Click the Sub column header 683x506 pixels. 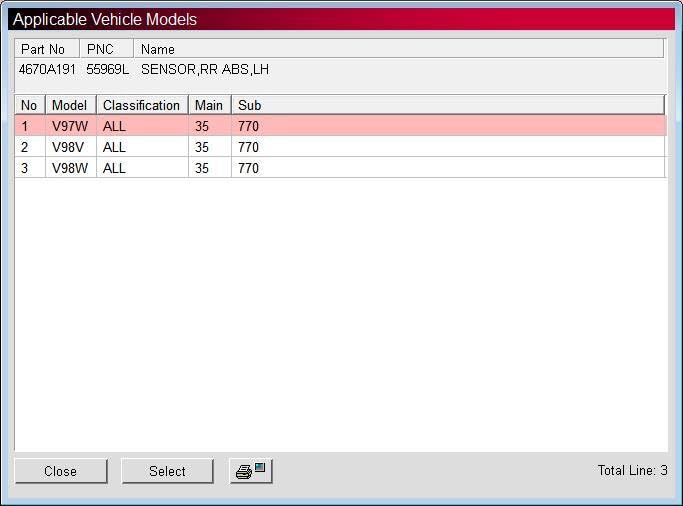coord(448,105)
